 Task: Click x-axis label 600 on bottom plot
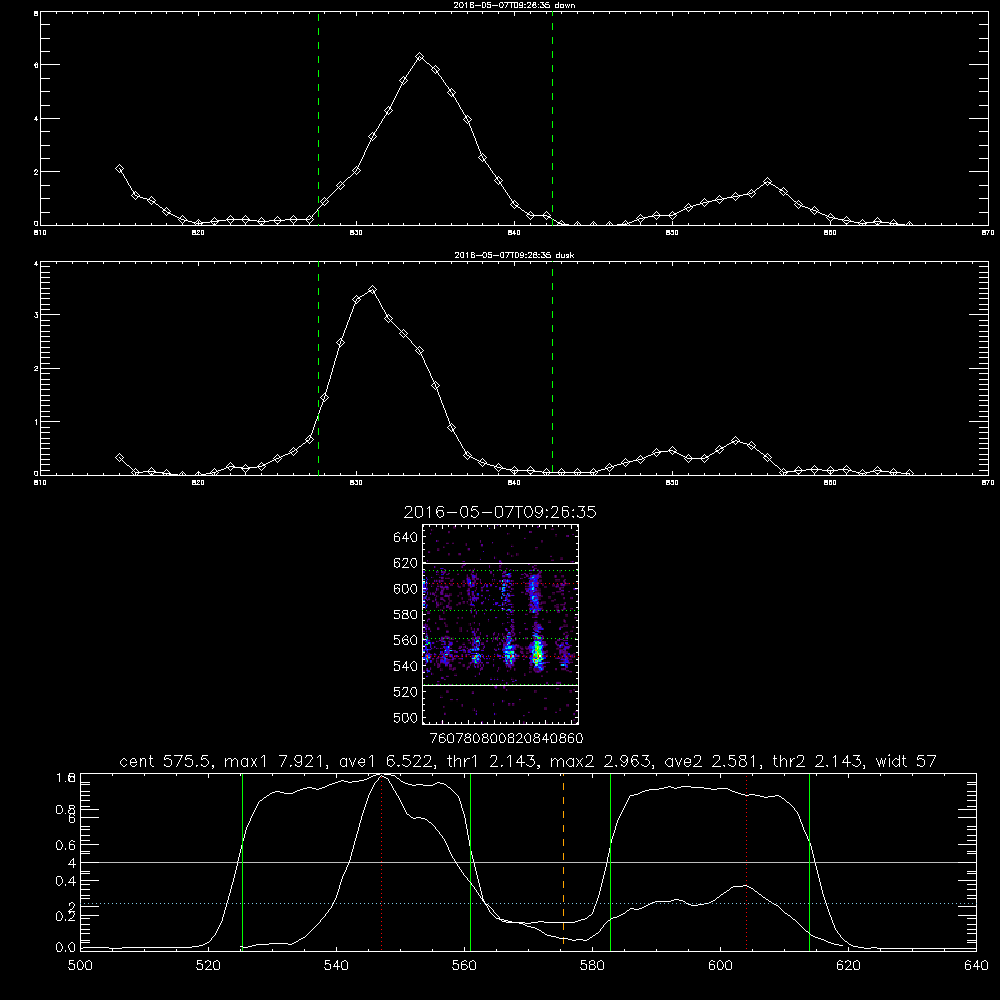tap(721, 966)
